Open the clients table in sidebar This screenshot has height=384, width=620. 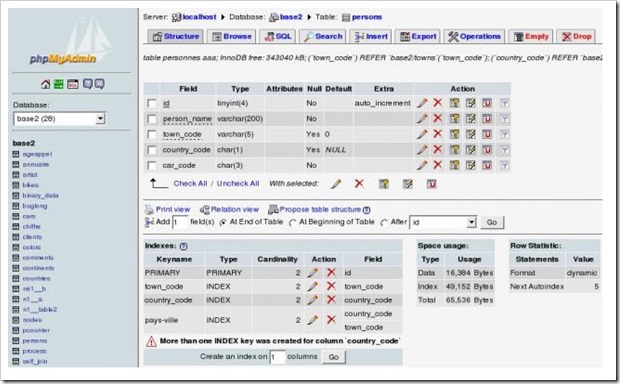pyautogui.click(x=32, y=237)
